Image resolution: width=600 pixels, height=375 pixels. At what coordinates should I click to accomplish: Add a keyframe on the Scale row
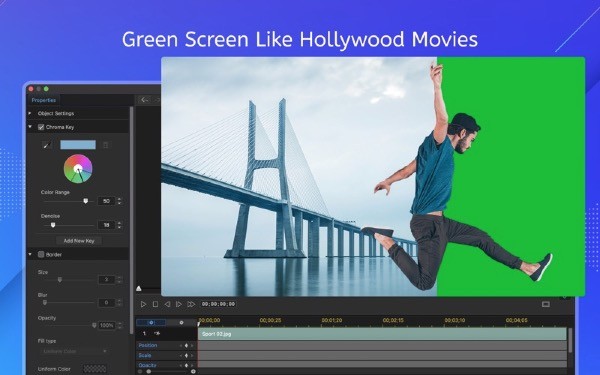(x=186, y=355)
